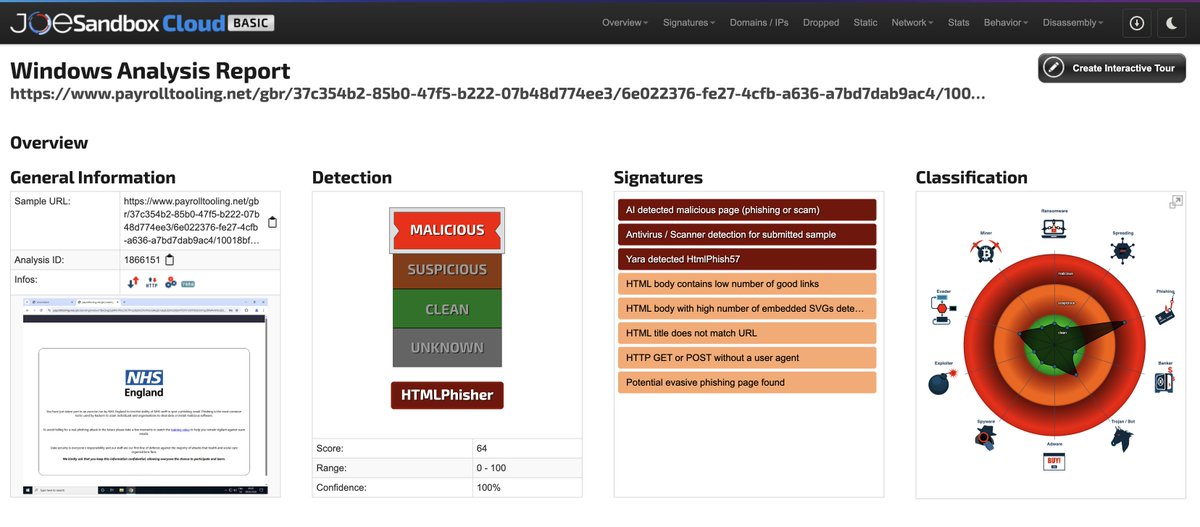
Task: Click the BASIC badge next to logo
Action: pos(251,22)
